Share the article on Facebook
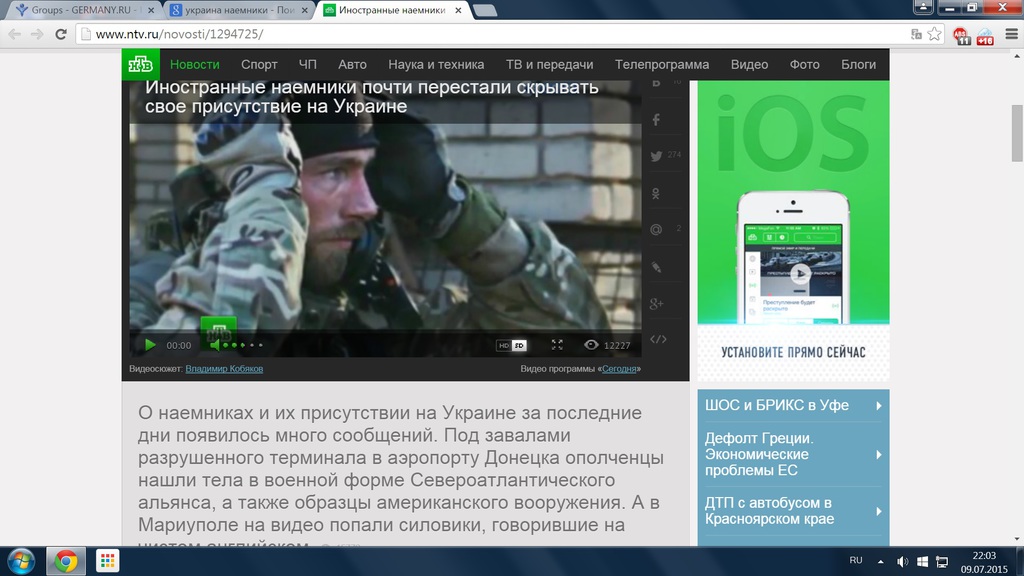The height and width of the screenshot is (576, 1024). pos(656,120)
